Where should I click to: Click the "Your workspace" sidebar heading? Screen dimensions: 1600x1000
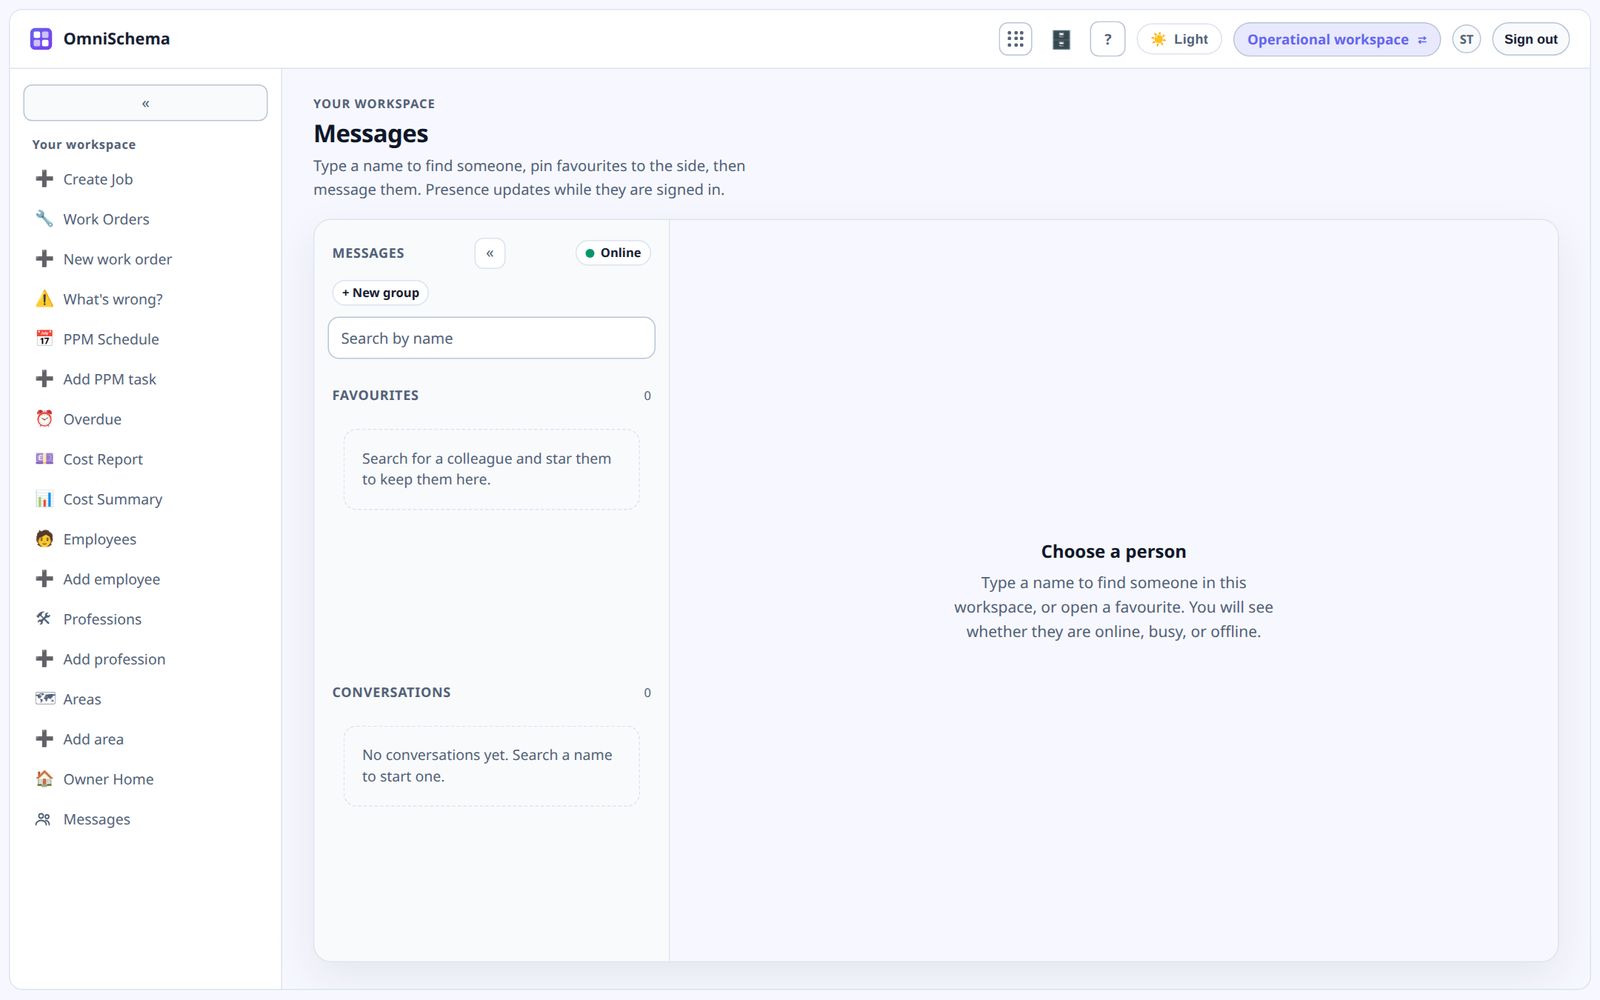pos(84,144)
